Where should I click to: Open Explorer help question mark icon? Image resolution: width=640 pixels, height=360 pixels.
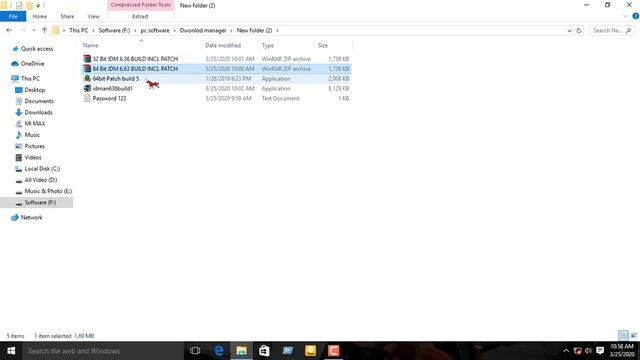tap(636, 16)
